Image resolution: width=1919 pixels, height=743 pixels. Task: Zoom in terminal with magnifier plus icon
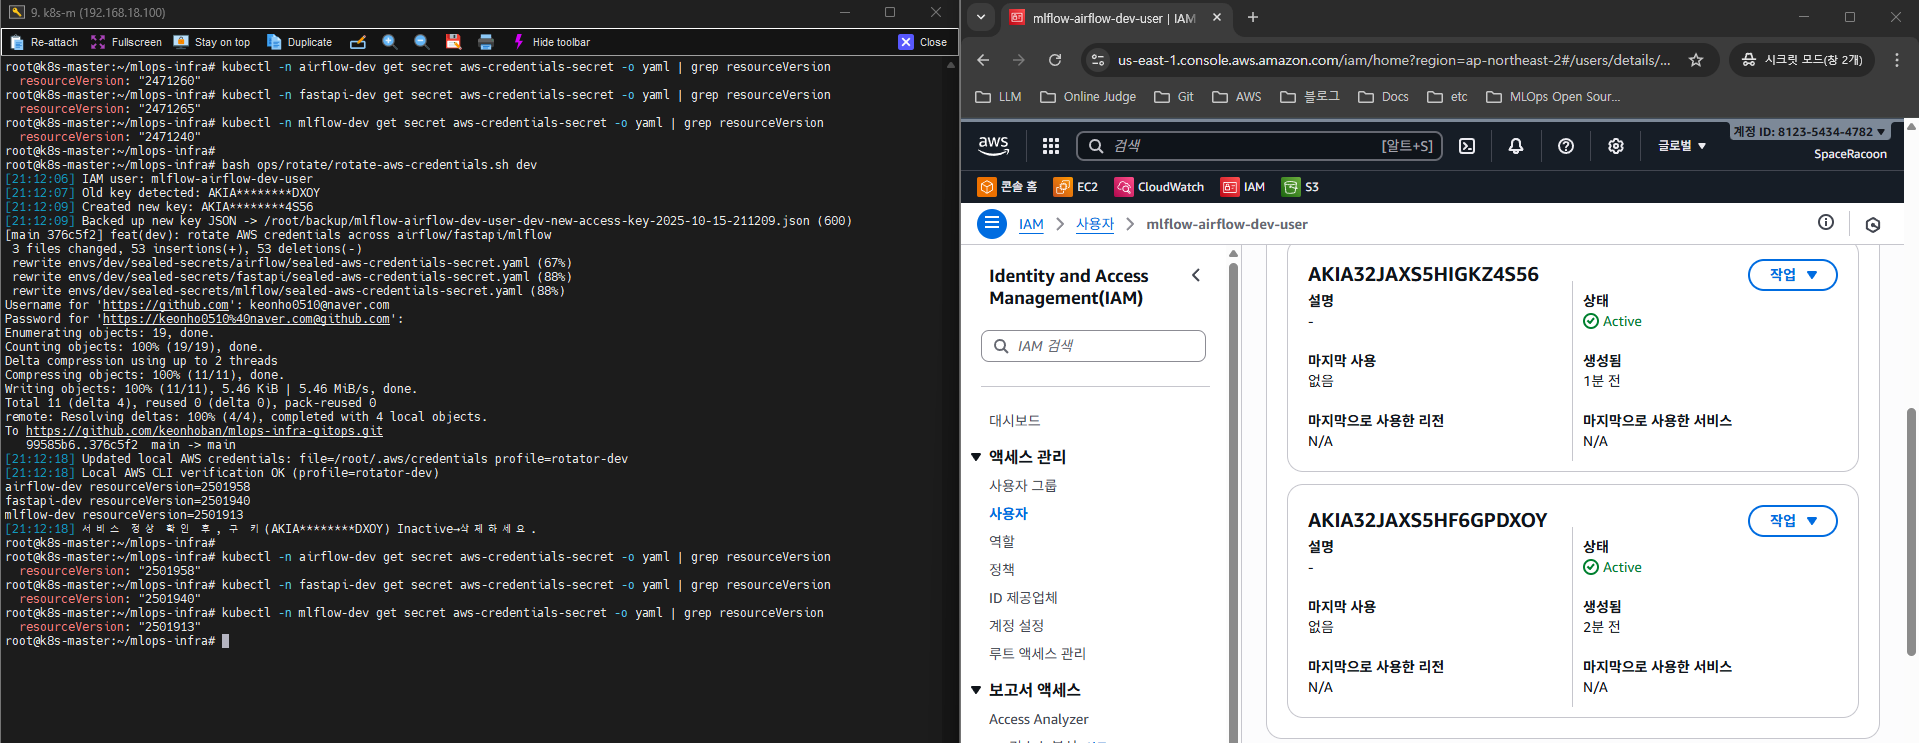390,42
